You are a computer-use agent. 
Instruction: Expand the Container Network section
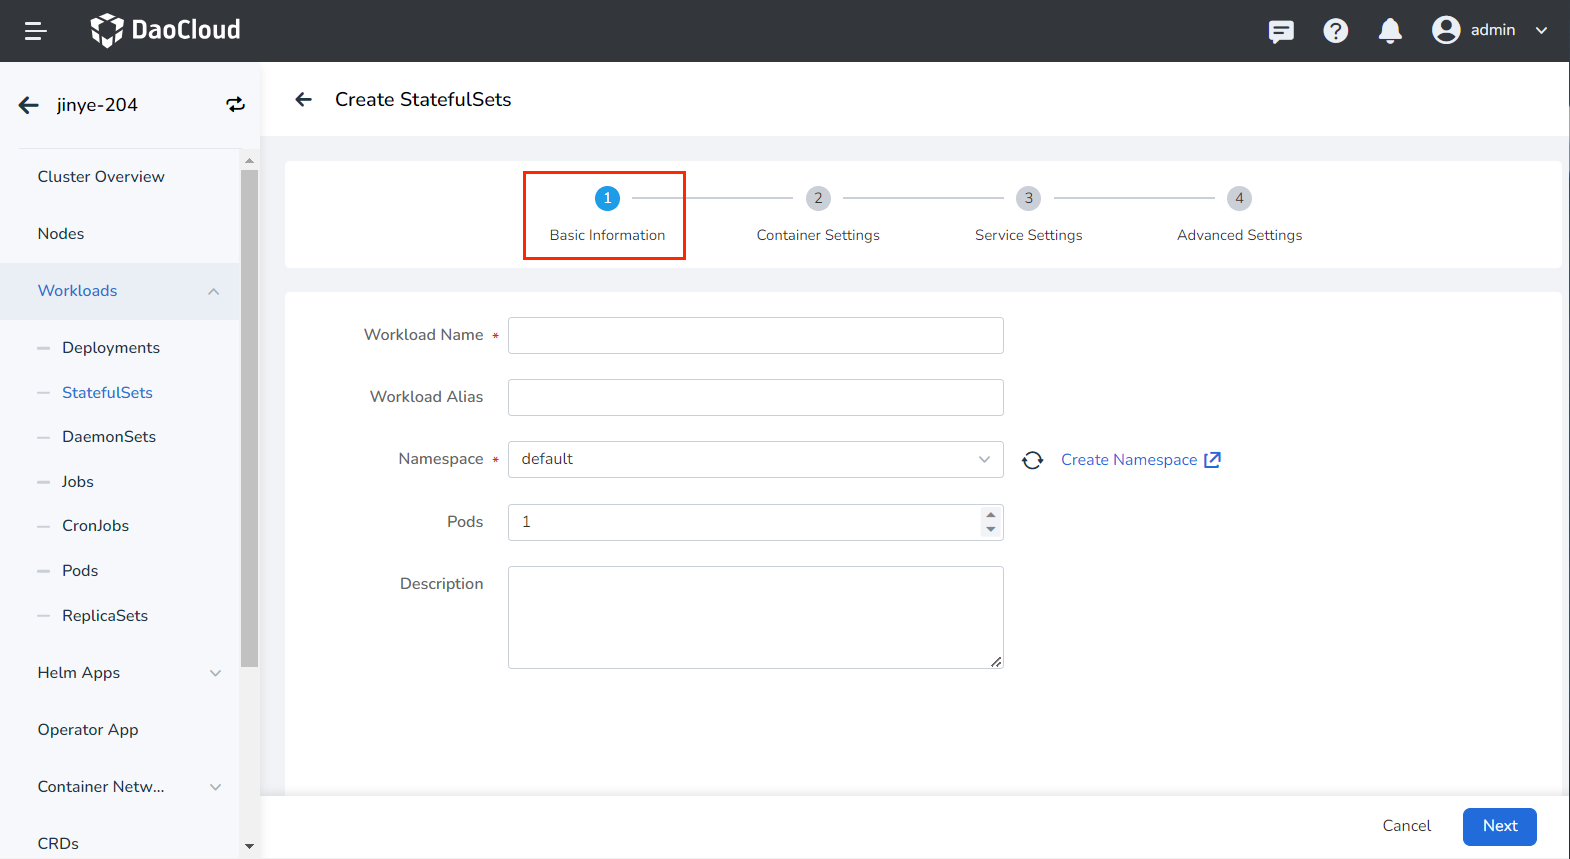tap(215, 787)
